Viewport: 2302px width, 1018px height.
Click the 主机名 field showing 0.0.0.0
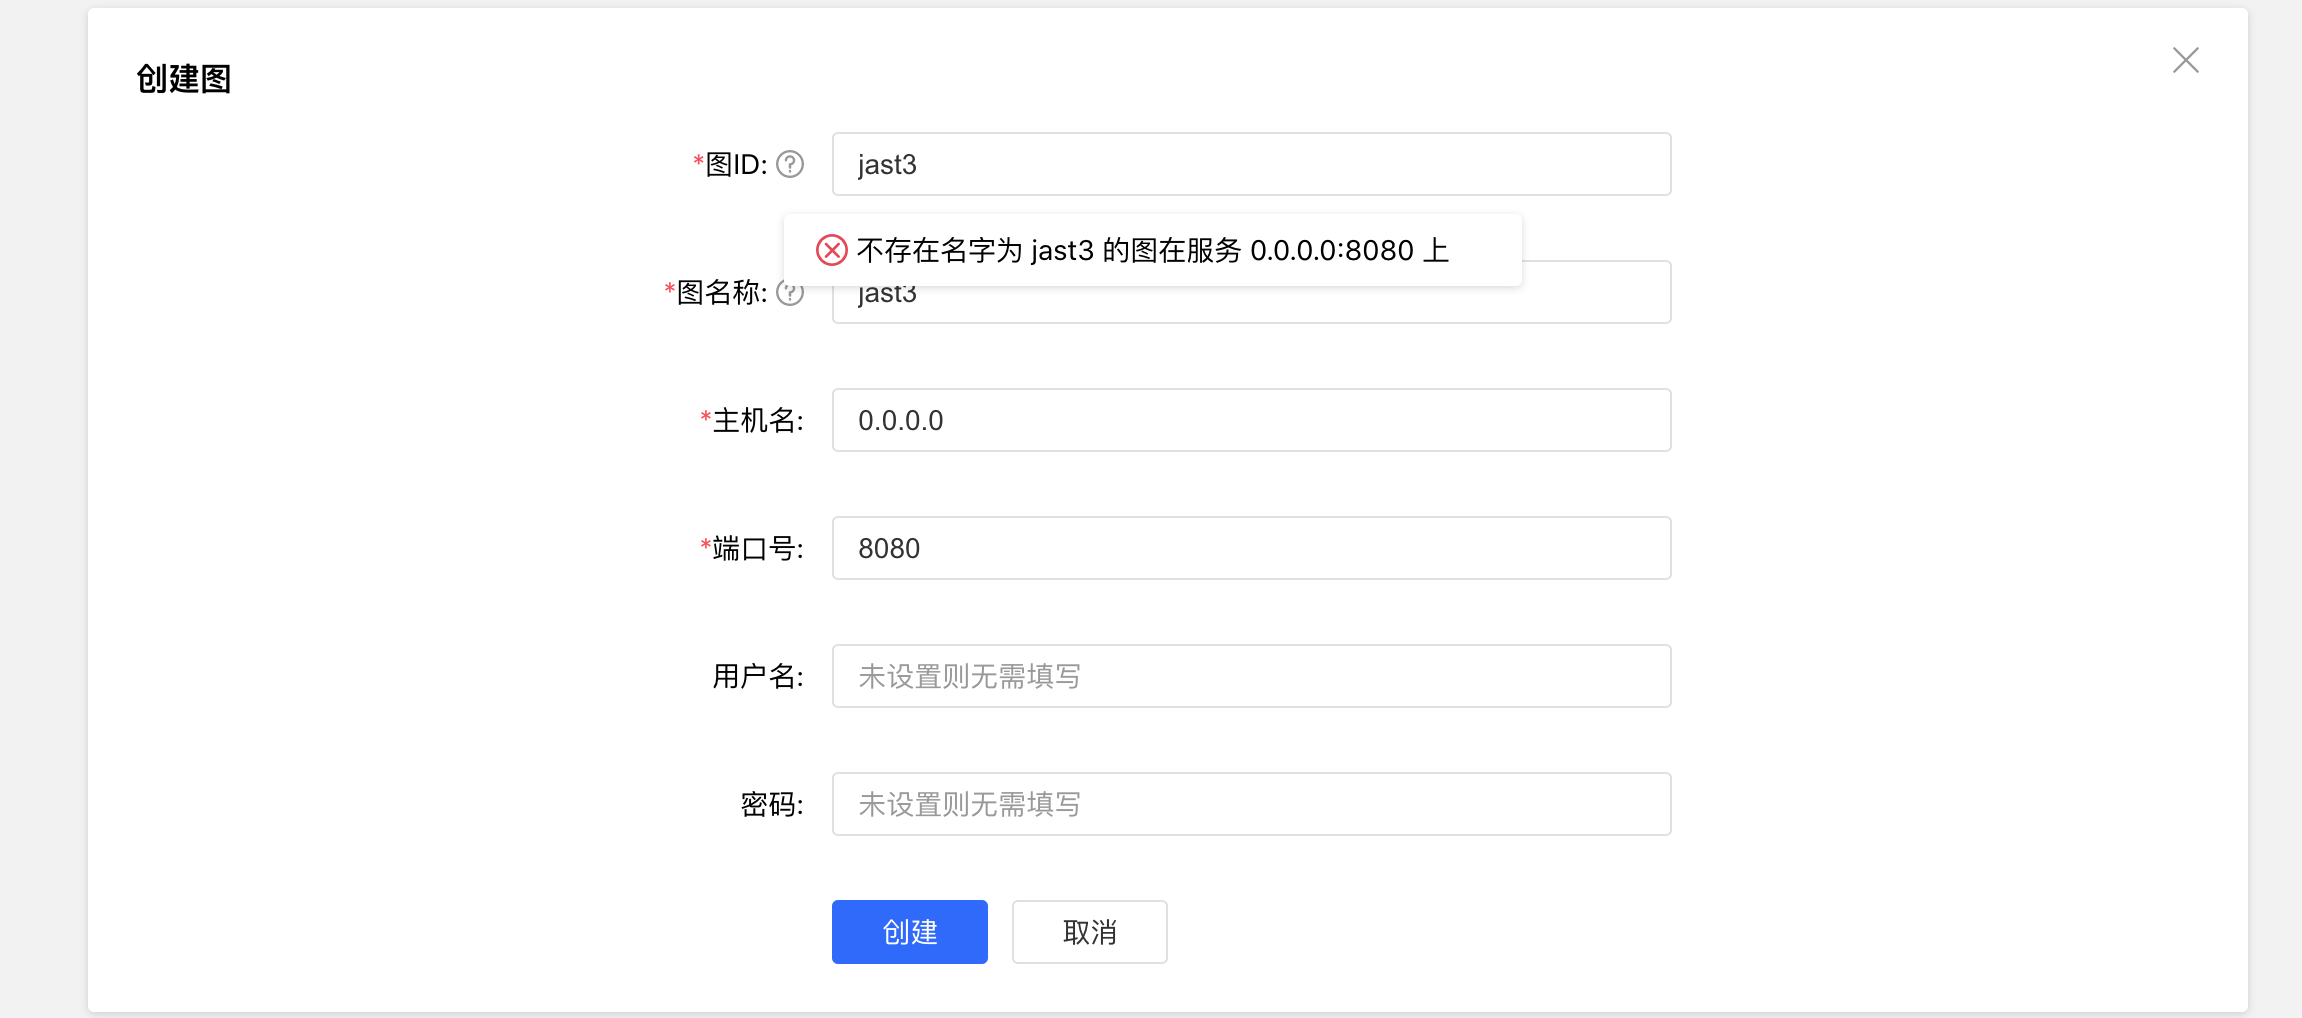pyautogui.click(x=1251, y=420)
